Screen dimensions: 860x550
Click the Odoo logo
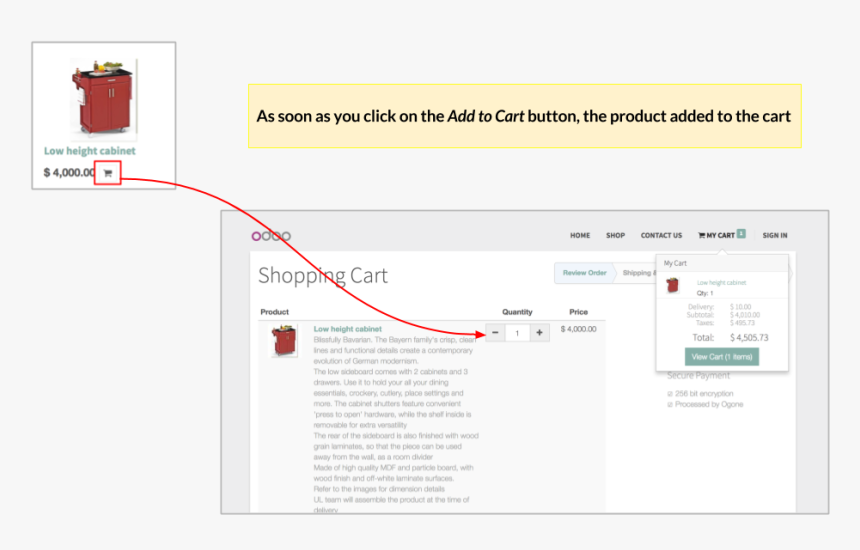point(271,236)
